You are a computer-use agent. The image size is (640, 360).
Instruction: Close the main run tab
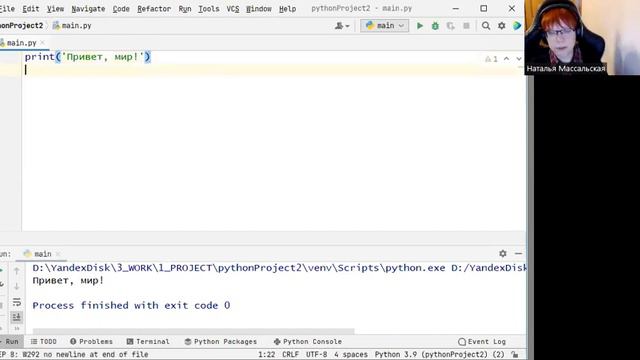click(x=58, y=254)
